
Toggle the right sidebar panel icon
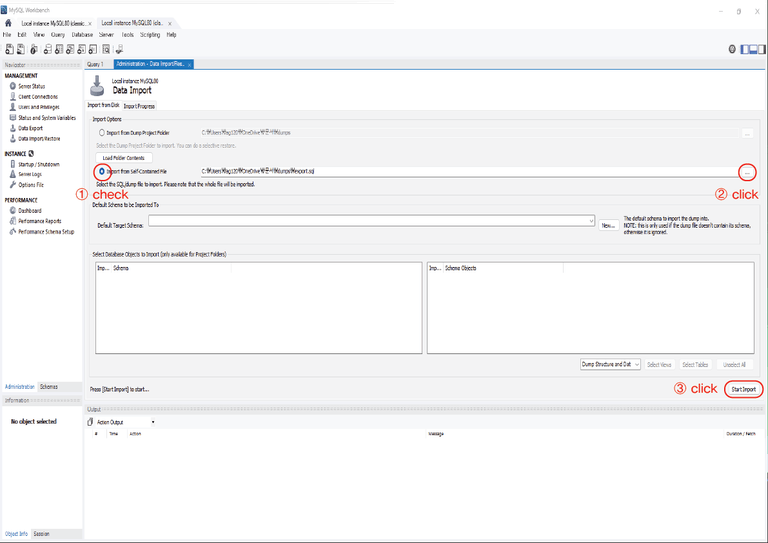(x=762, y=49)
